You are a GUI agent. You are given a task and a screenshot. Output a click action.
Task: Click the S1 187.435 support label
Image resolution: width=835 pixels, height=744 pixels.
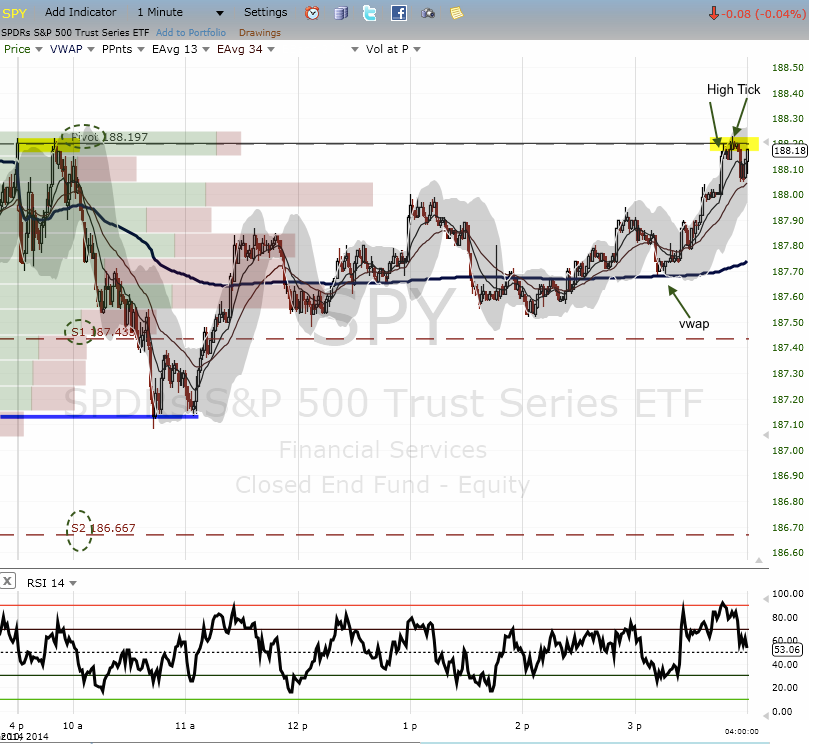[103, 332]
